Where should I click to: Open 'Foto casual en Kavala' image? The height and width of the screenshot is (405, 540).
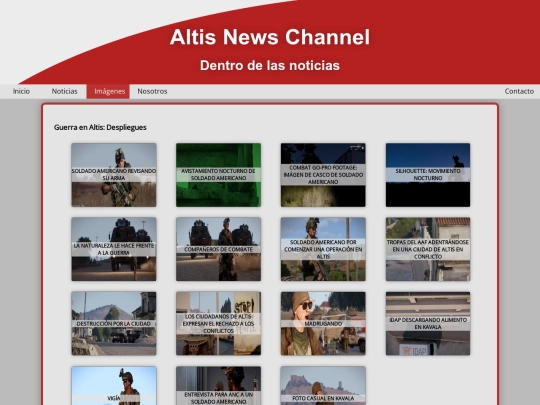(323, 386)
